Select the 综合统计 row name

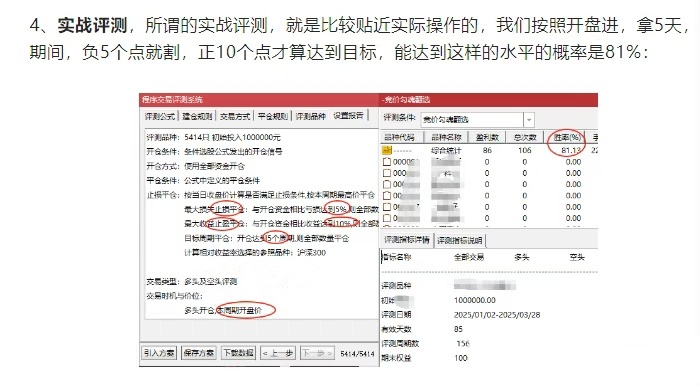(446, 150)
